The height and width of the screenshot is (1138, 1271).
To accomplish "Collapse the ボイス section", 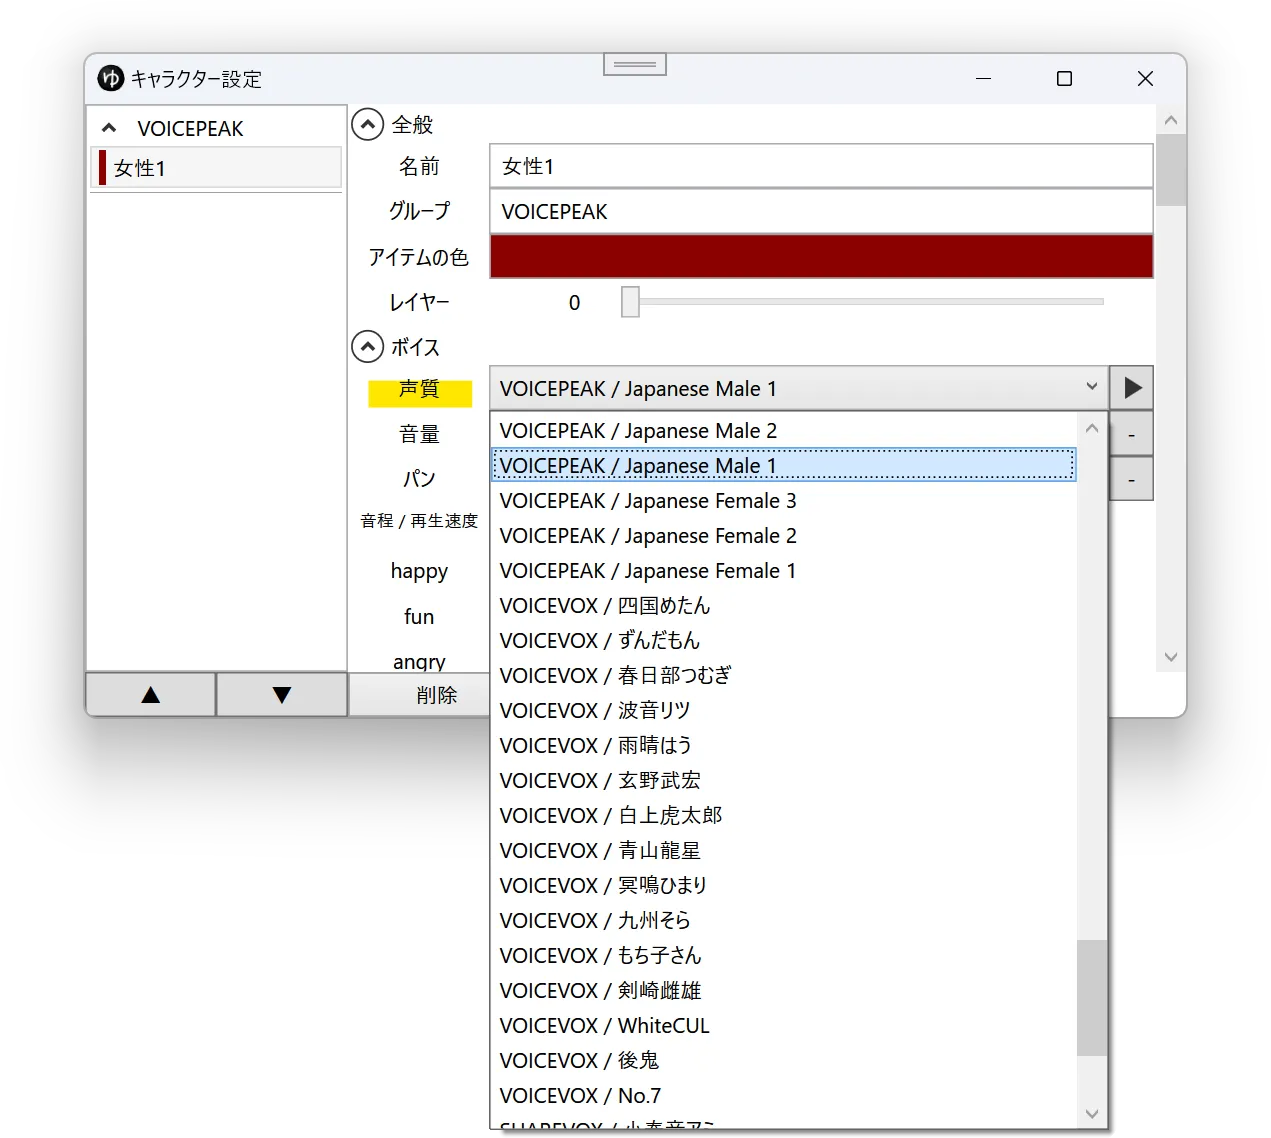I will click(368, 347).
